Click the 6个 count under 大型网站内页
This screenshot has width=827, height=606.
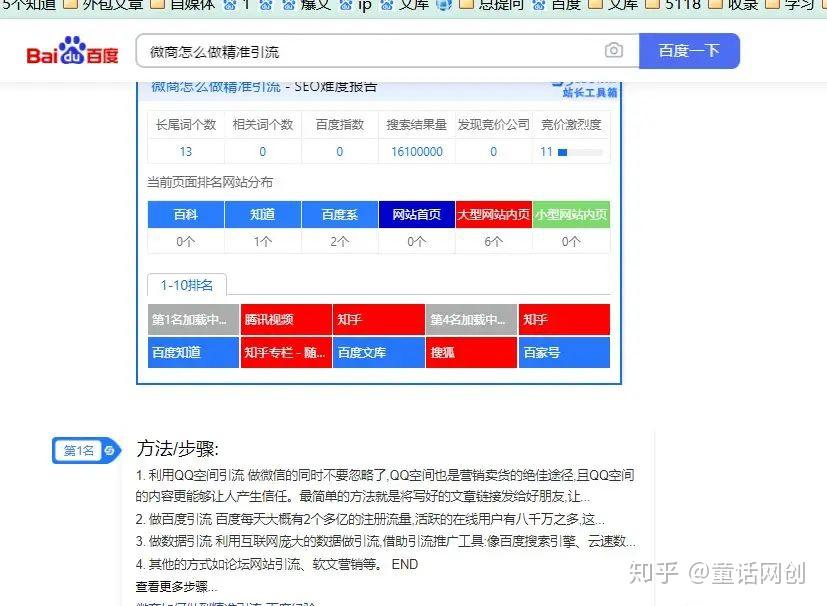click(494, 242)
